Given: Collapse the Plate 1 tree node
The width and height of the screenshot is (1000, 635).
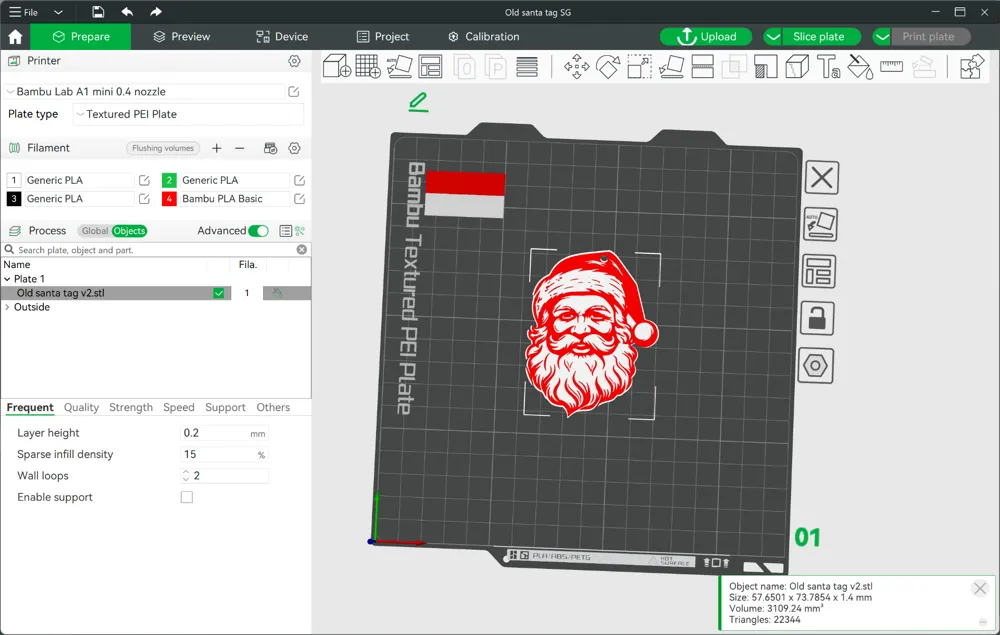Looking at the screenshot, I should click(7, 279).
